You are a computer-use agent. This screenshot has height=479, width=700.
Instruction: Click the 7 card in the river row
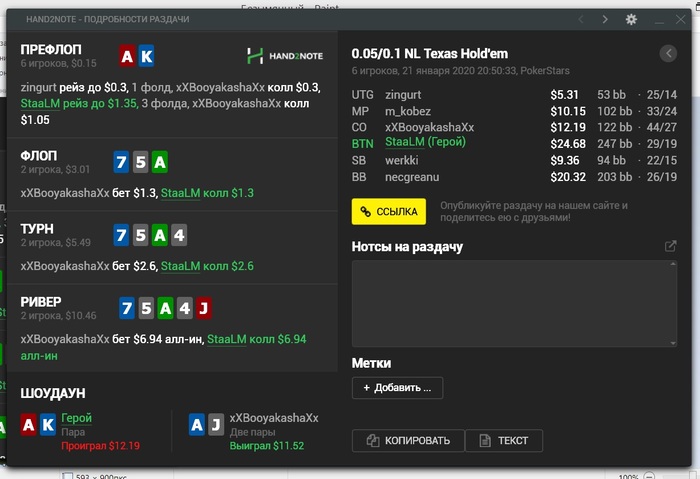(127, 308)
